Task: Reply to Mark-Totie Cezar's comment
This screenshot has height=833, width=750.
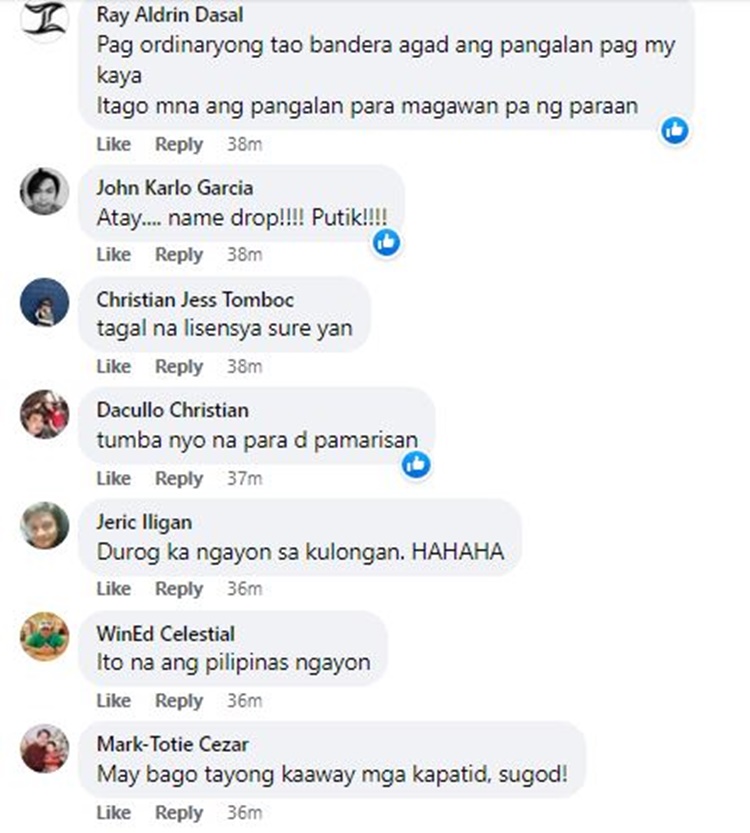Action: coord(179,813)
